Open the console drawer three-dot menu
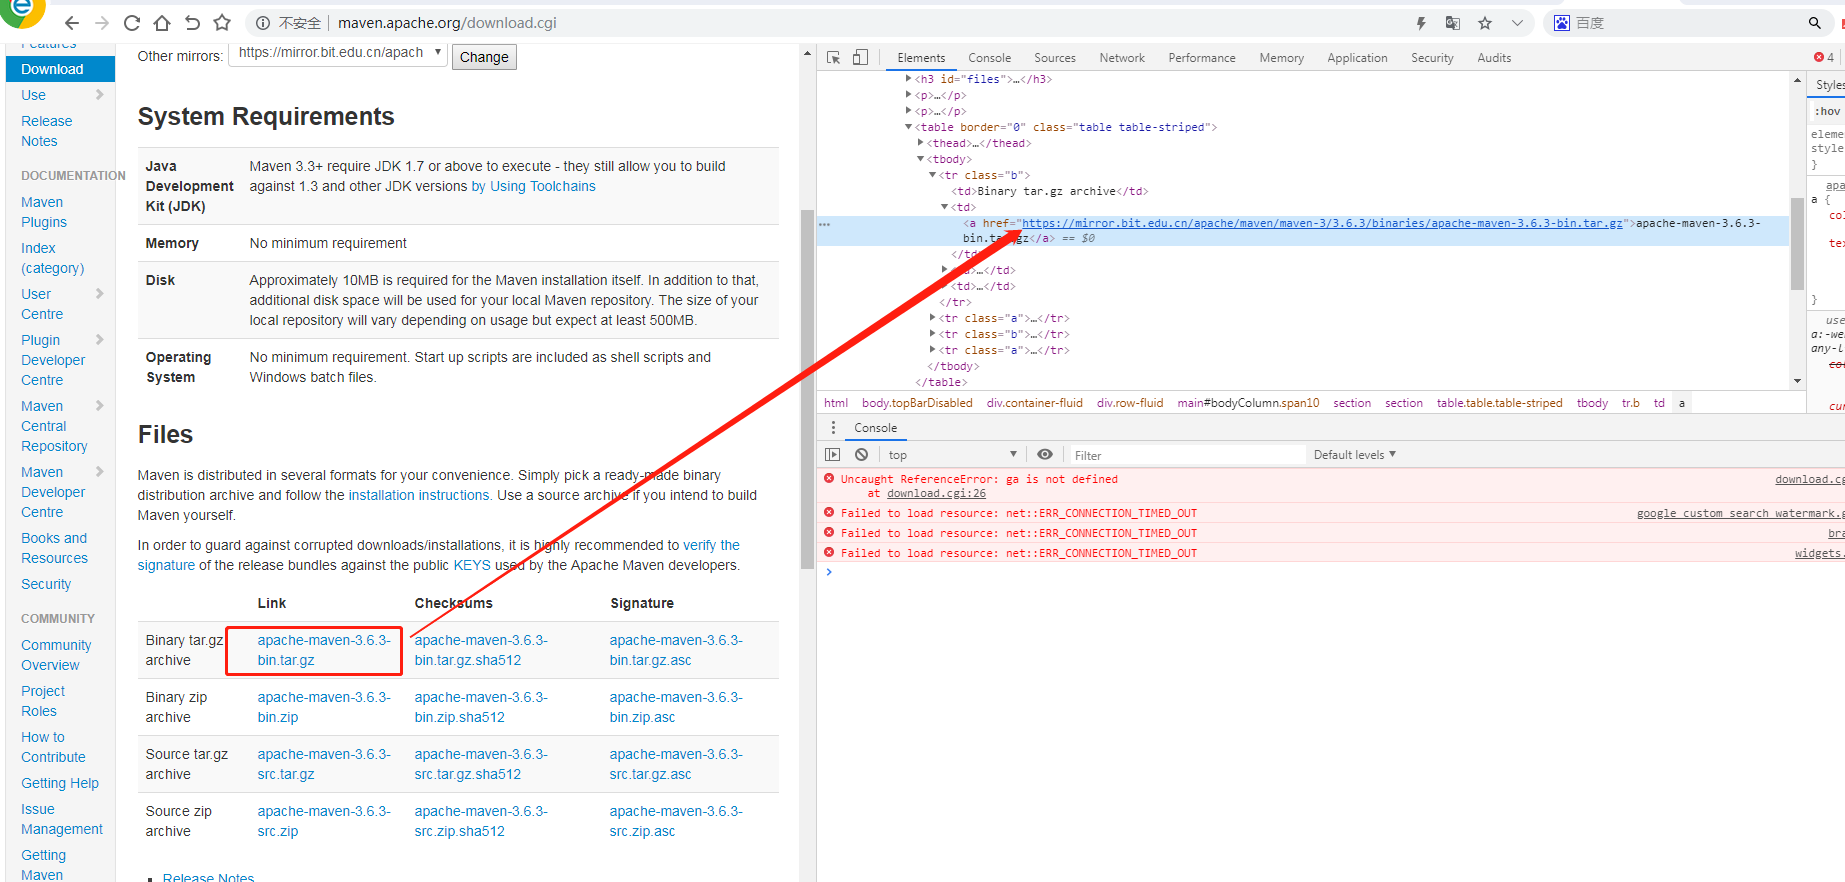The width and height of the screenshot is (1845, 882). pos(833,428)
